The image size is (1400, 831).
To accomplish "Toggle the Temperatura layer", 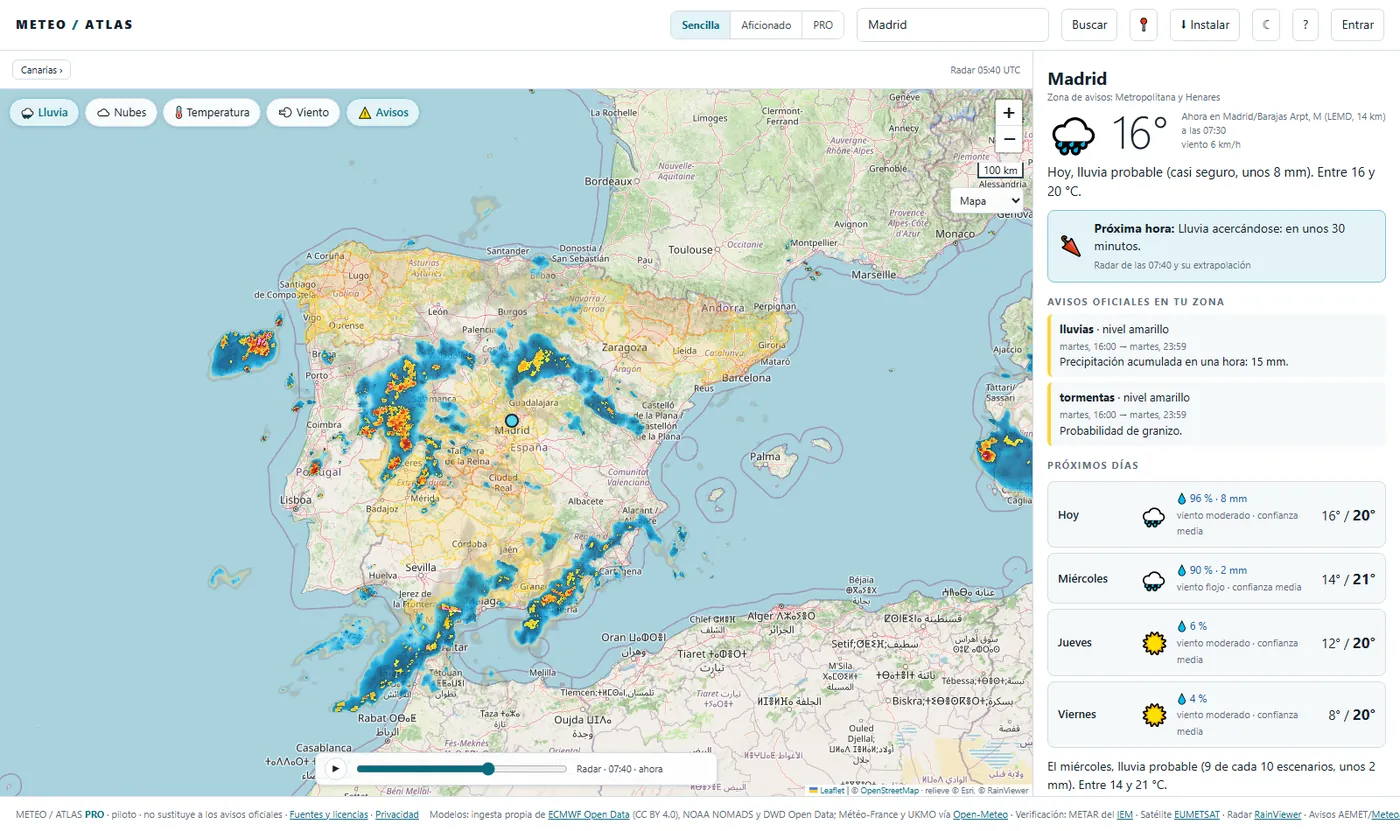I will tap(211, 113).
